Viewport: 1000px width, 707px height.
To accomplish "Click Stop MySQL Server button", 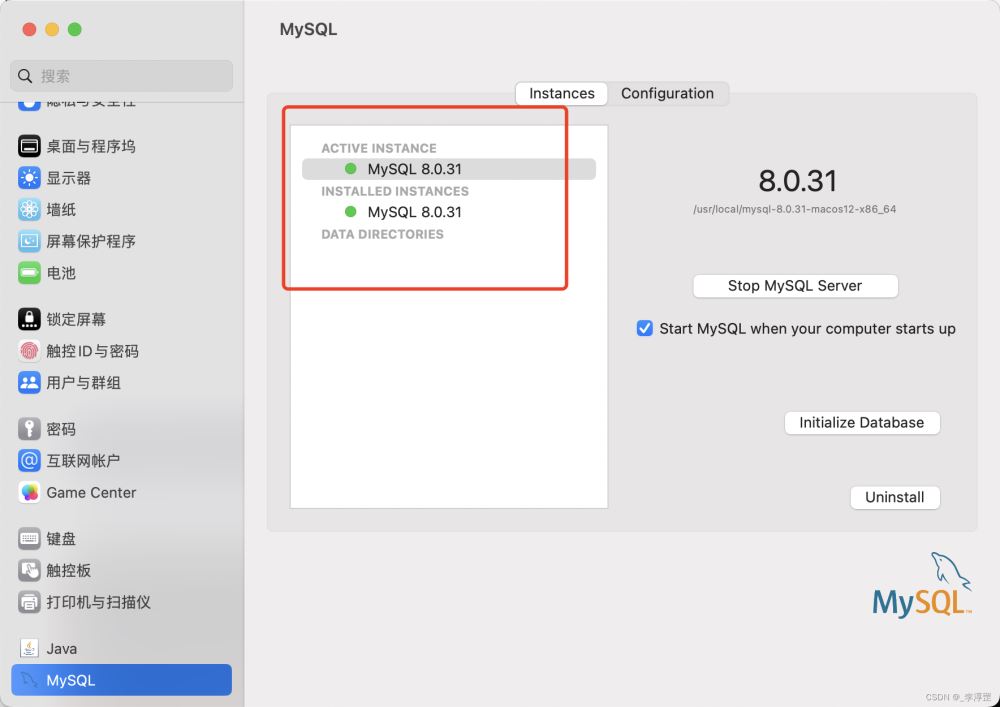I will (795, 286).
